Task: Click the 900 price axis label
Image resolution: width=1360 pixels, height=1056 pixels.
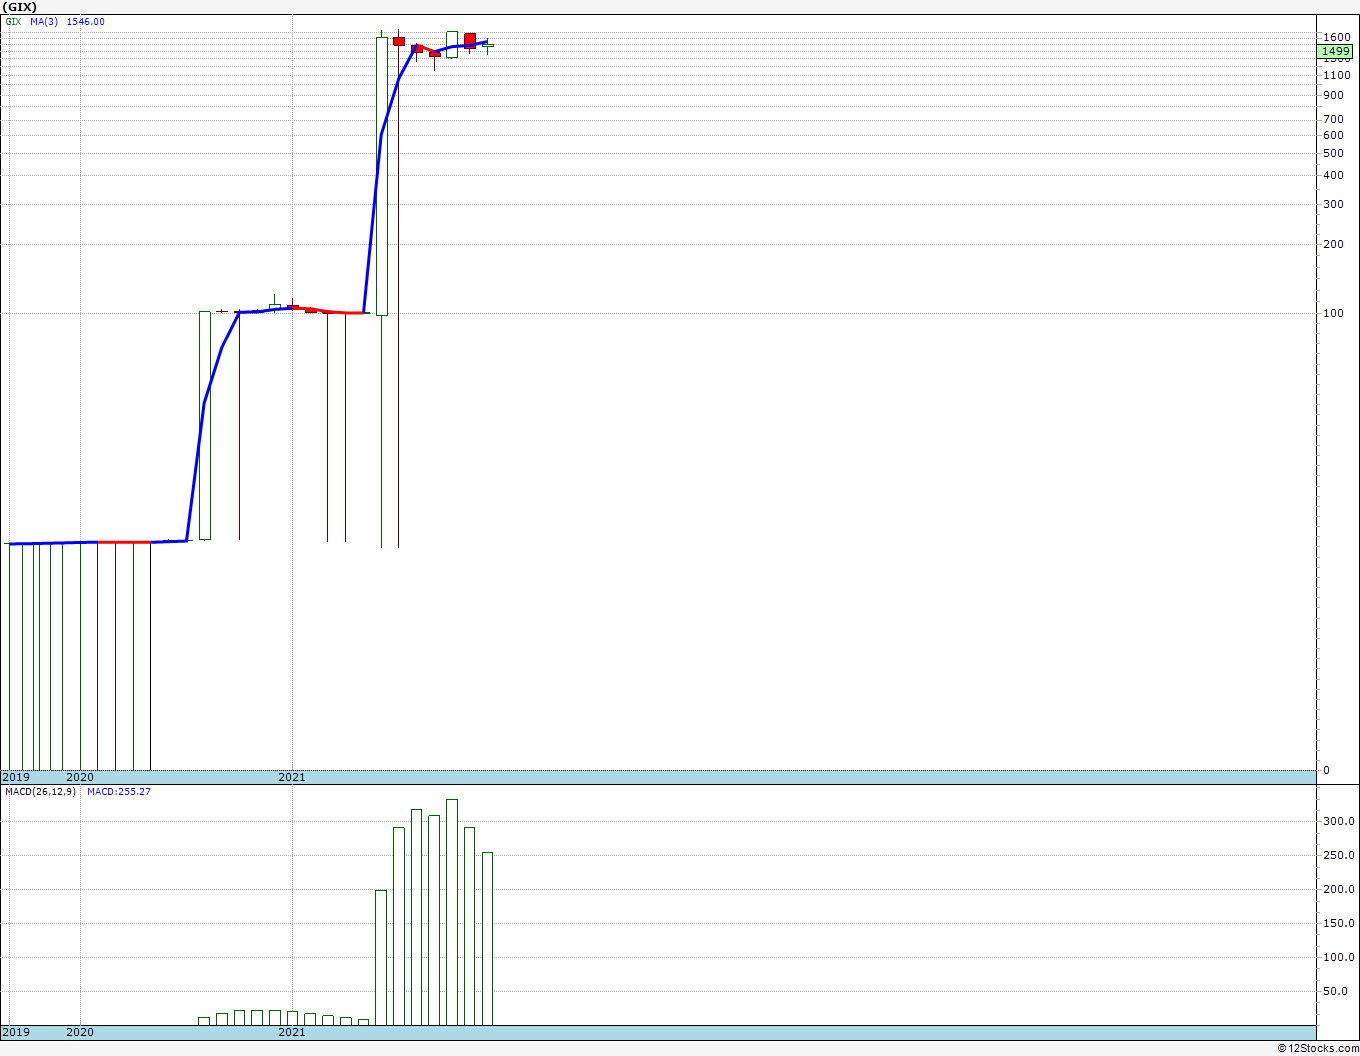Action: [1333, 96]
